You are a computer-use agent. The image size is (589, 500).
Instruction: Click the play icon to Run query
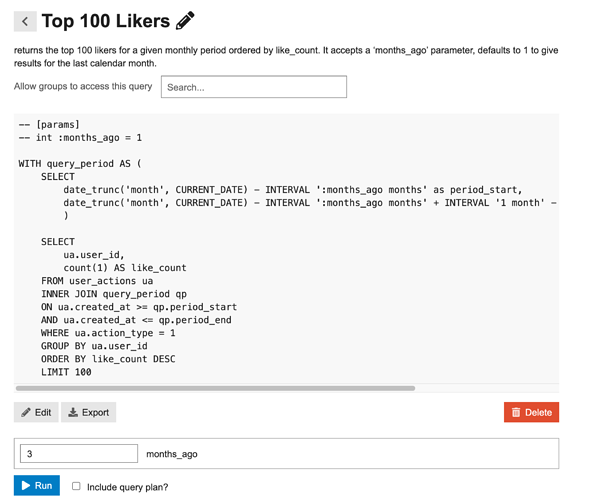[x=26, y=485]
